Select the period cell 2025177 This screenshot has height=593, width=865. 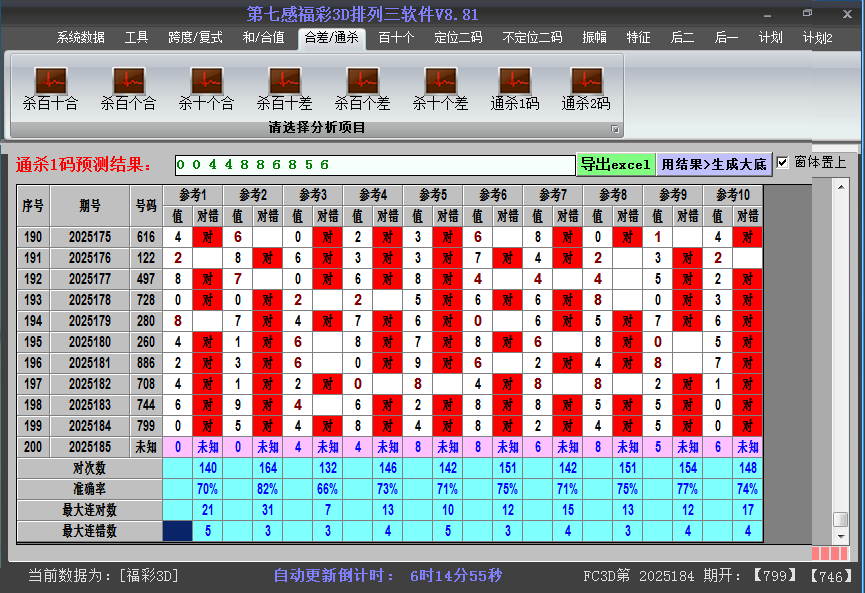point(90,279)
